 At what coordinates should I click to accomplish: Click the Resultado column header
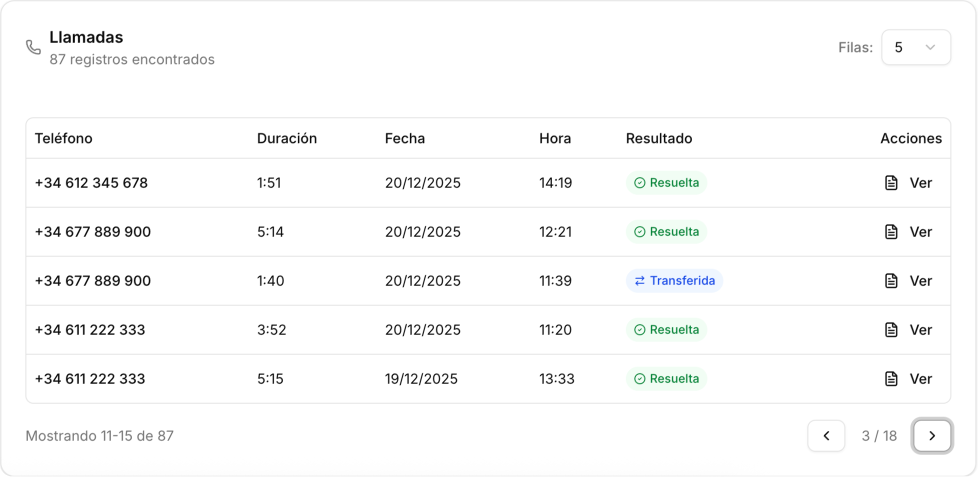[x=659, y=139]
